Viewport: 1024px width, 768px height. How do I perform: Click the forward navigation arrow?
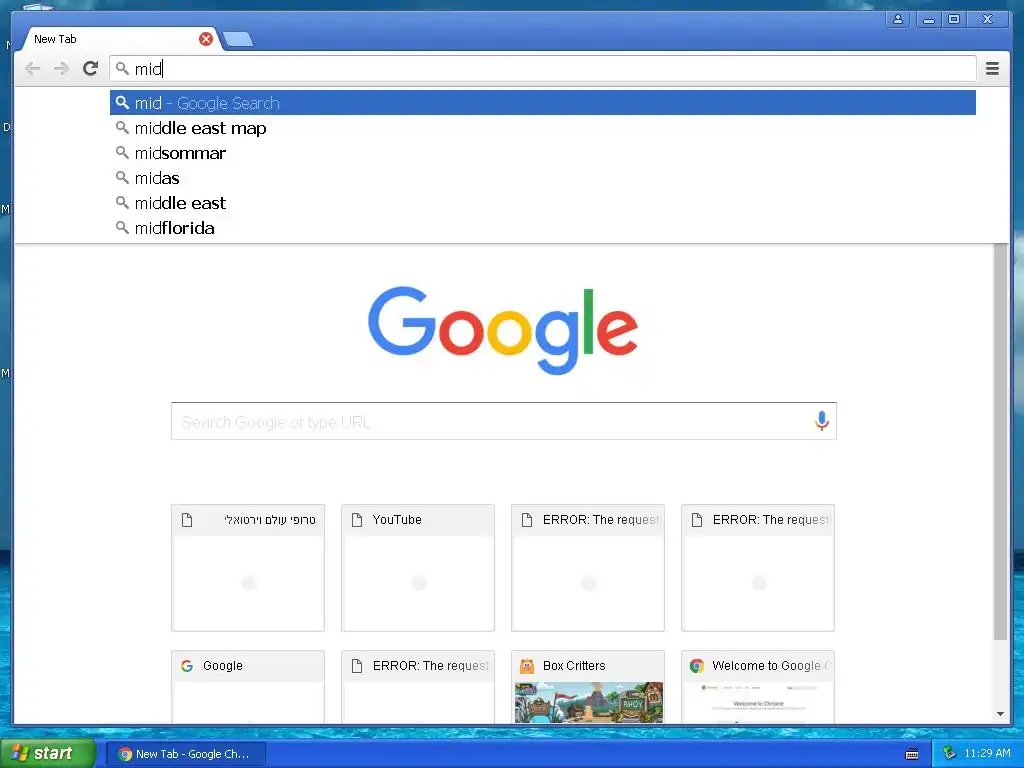61,69
